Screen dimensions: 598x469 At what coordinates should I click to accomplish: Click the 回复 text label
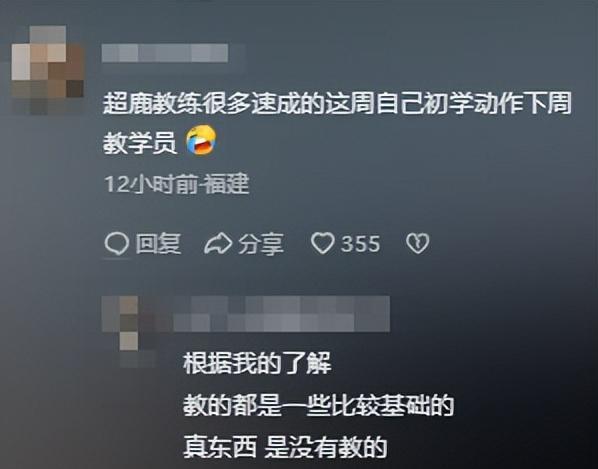click(x=158, y=243)
